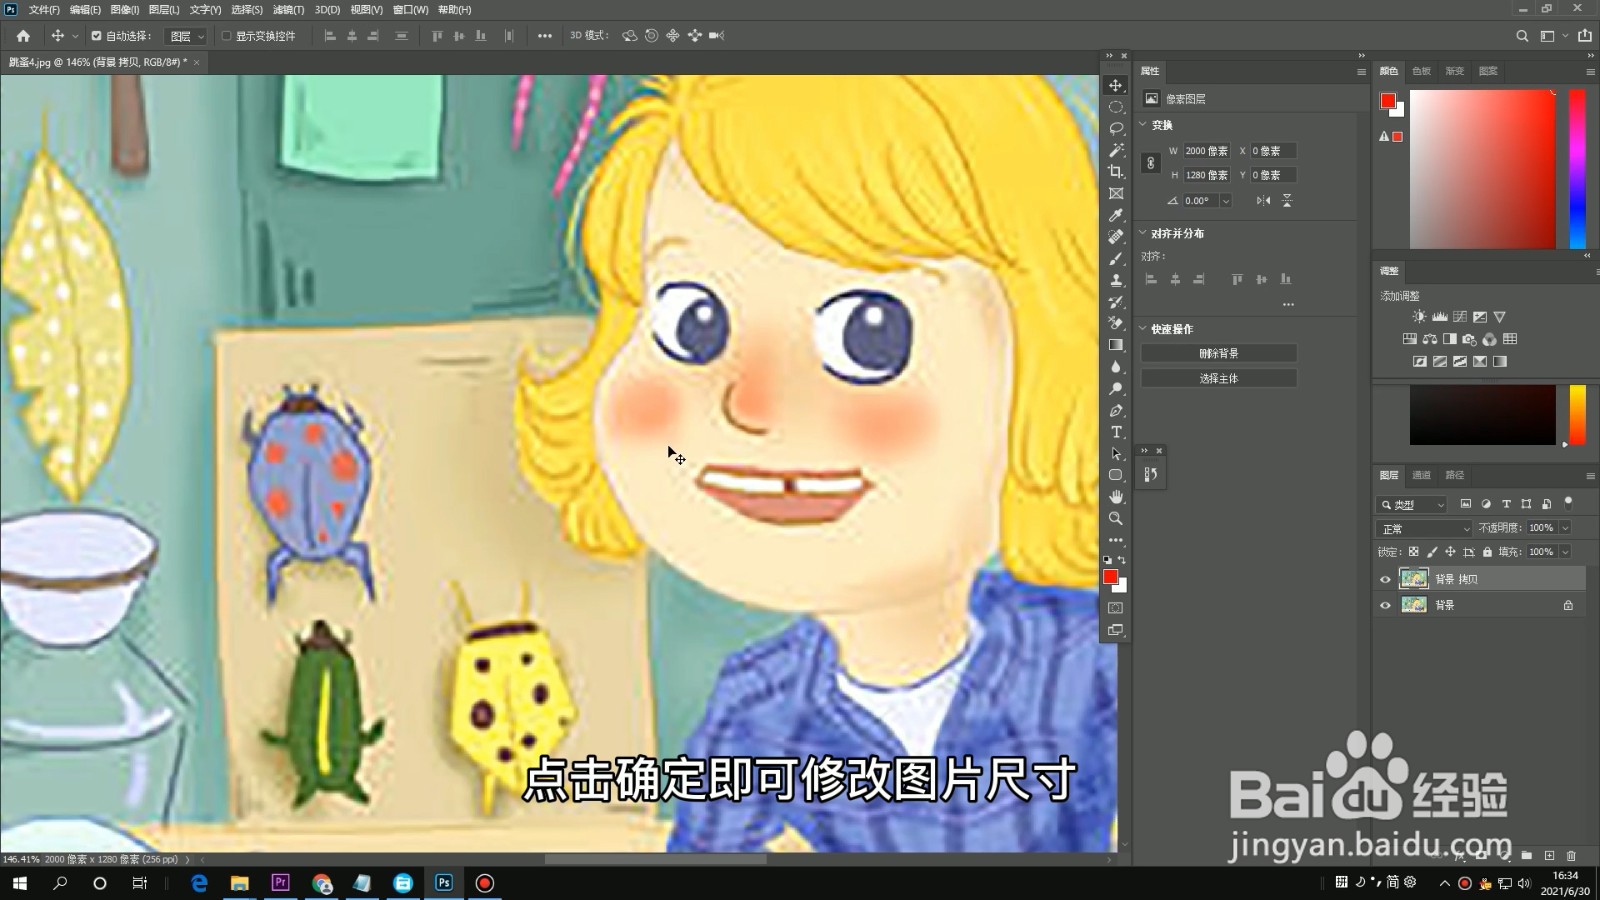Open the 滤镜(T) menu

tap(288, 10)
